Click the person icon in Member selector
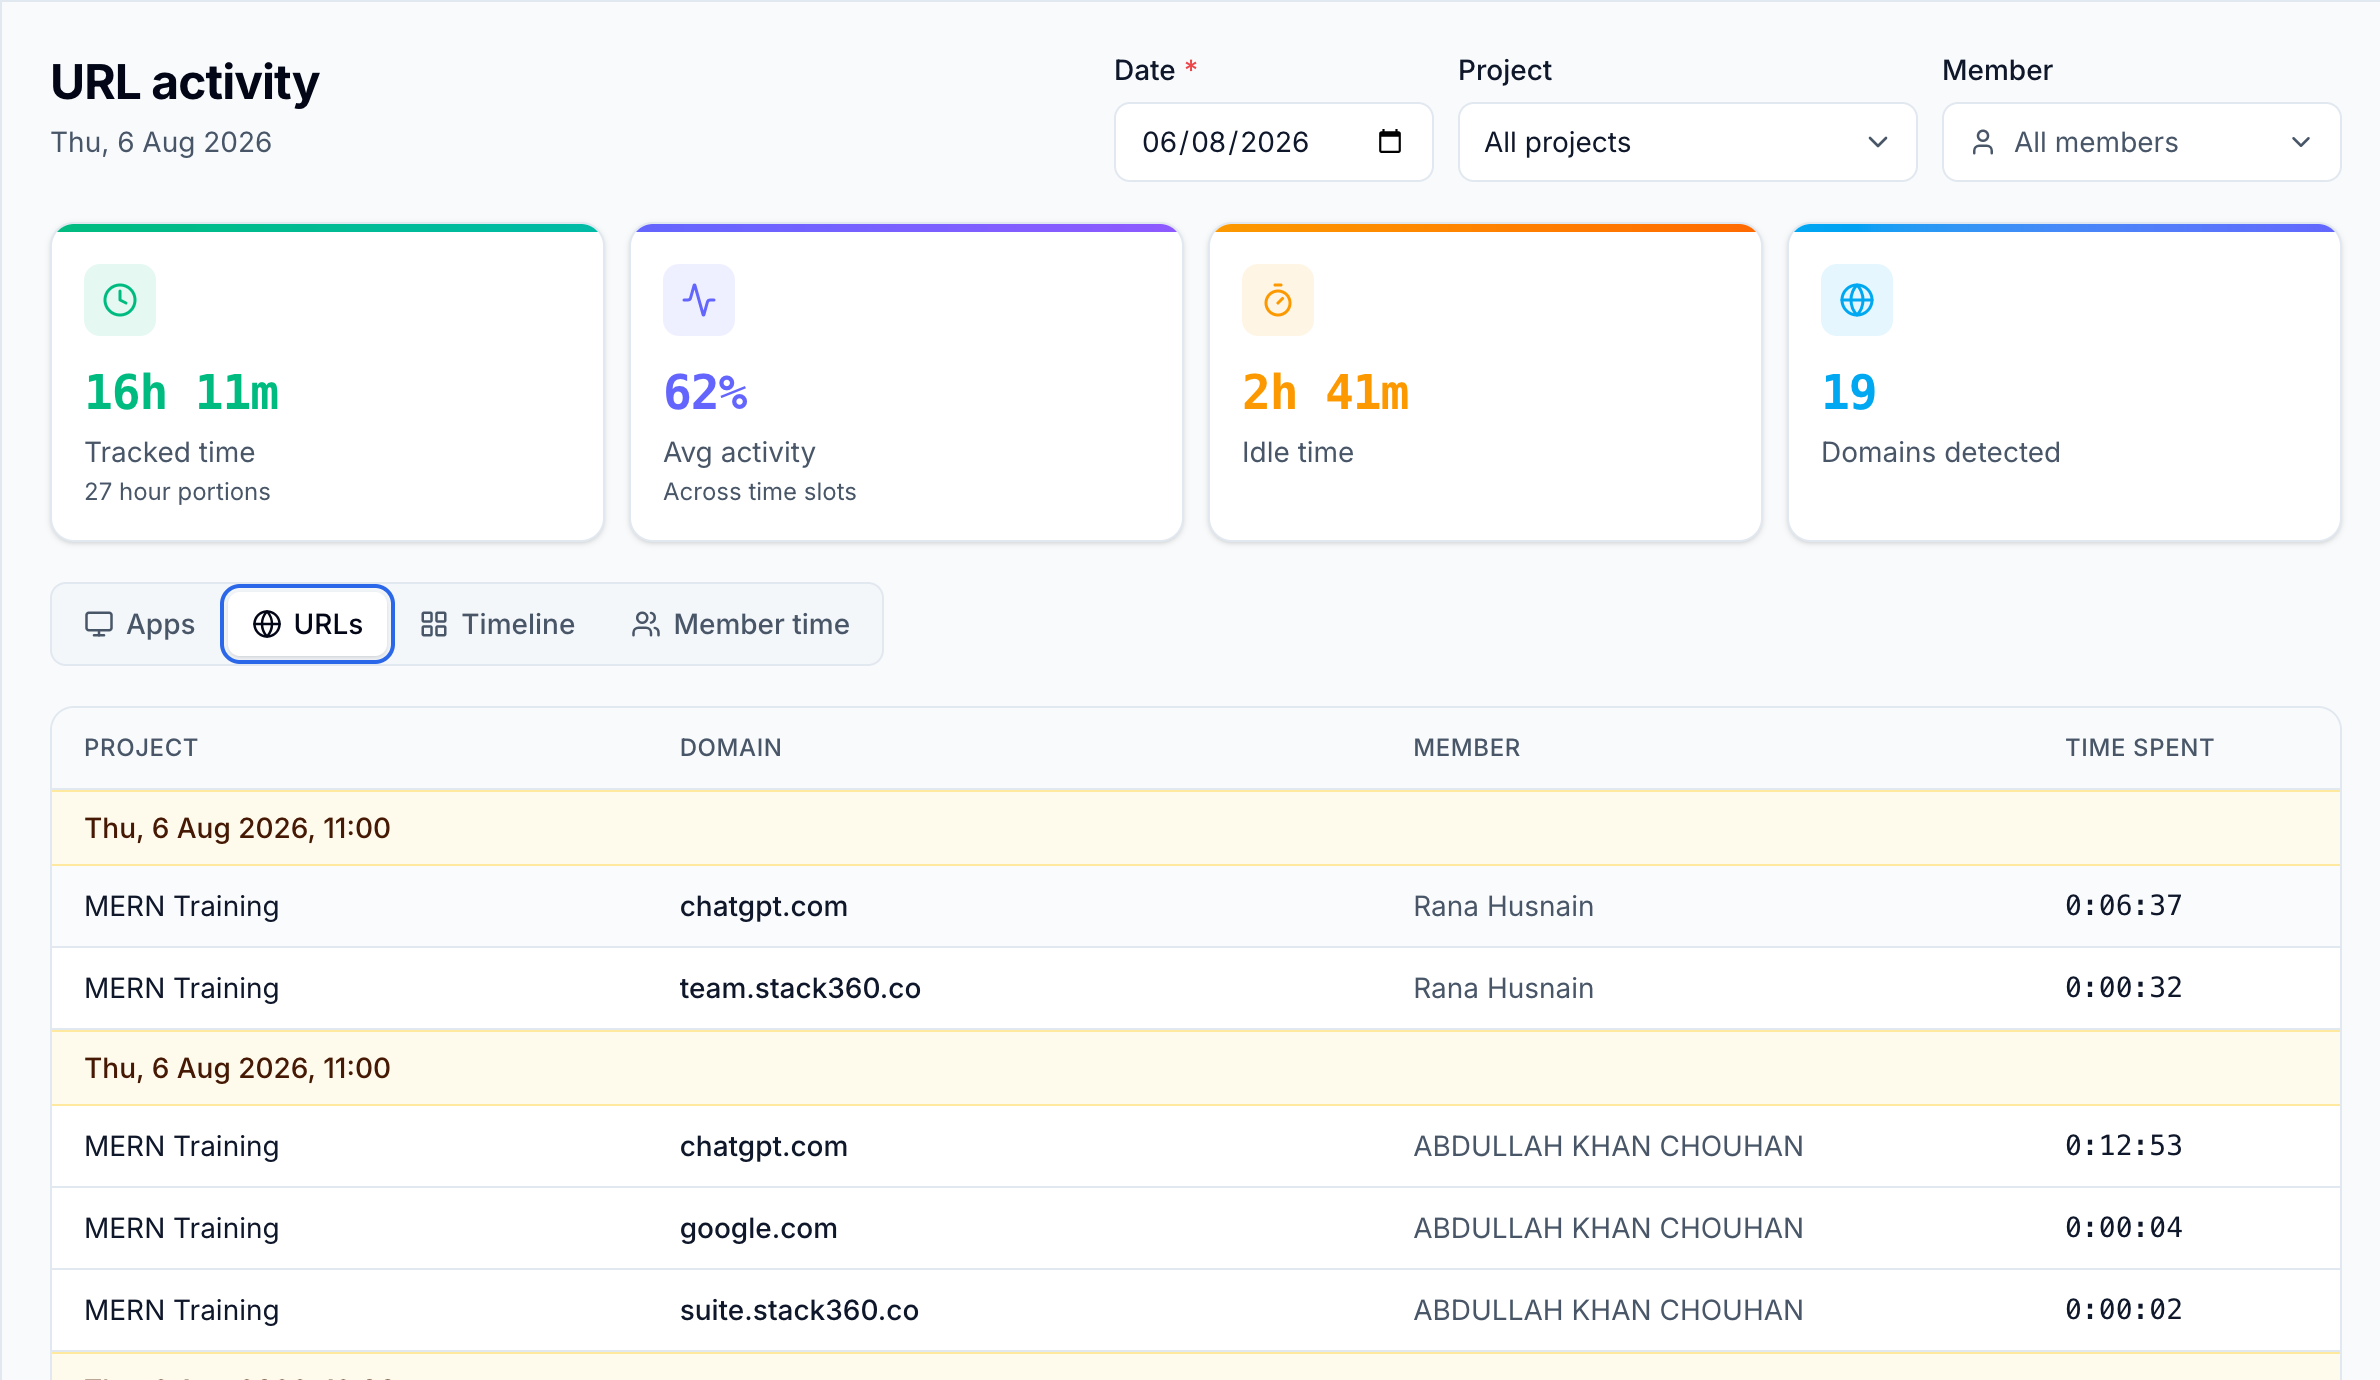The image size is (2380, 1380). coord(1983,143)
